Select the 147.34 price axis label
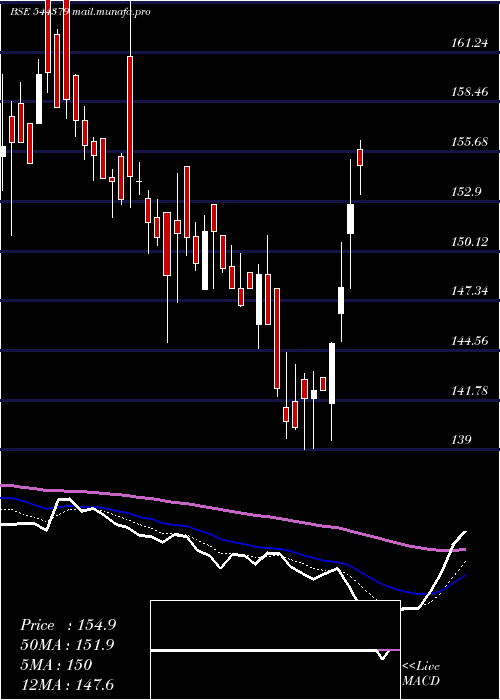This screenshot has height=700, width=500. pyautogui.click(x=470, y=291)
